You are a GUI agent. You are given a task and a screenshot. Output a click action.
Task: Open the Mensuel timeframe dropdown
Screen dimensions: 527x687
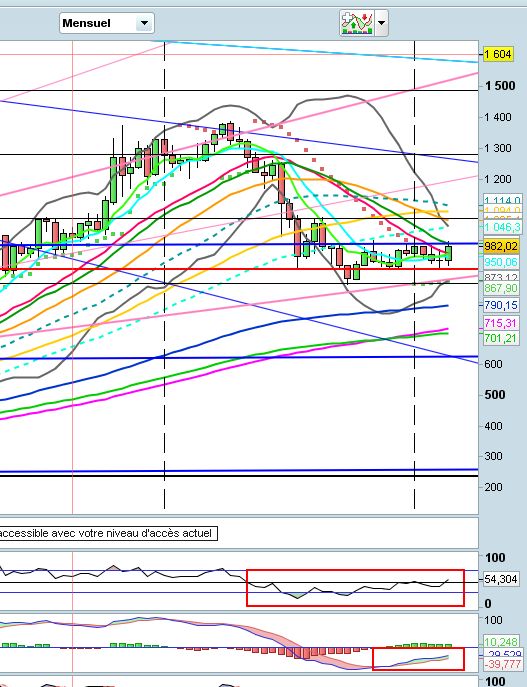click(x=106, y=23)
